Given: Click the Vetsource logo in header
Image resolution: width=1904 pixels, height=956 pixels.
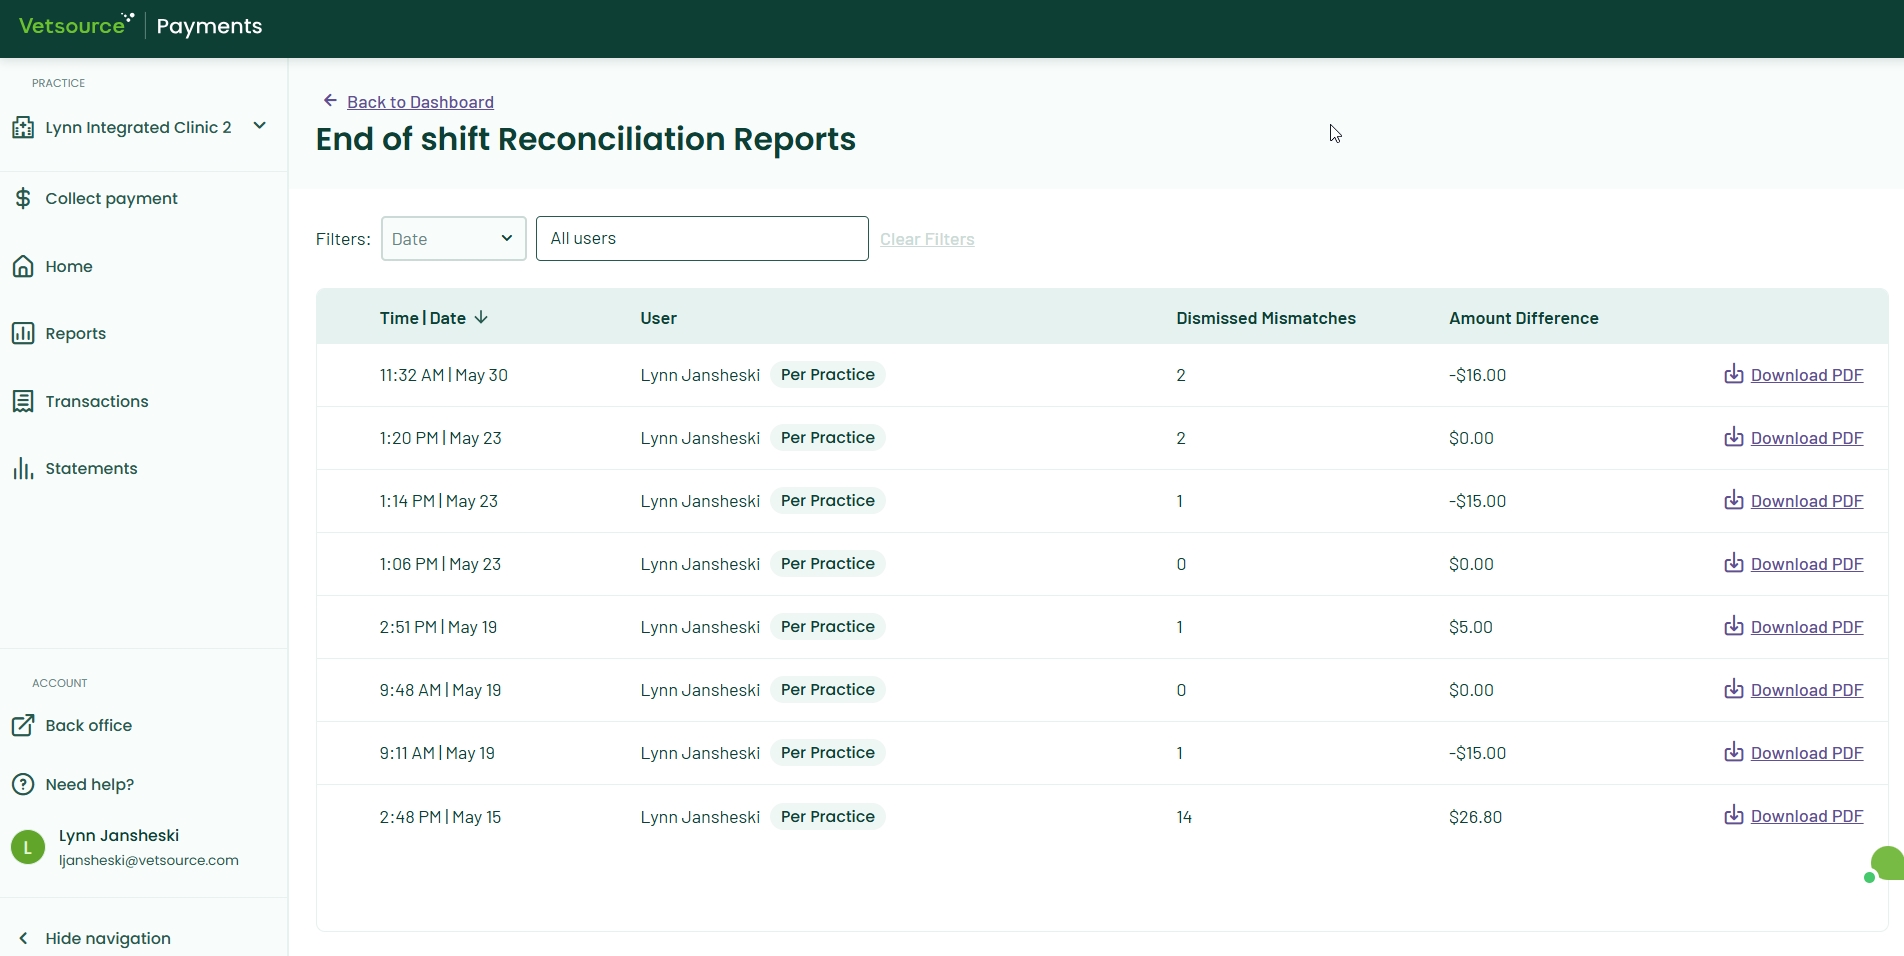Looking at the screenshot, I should [x=76, y=25].
